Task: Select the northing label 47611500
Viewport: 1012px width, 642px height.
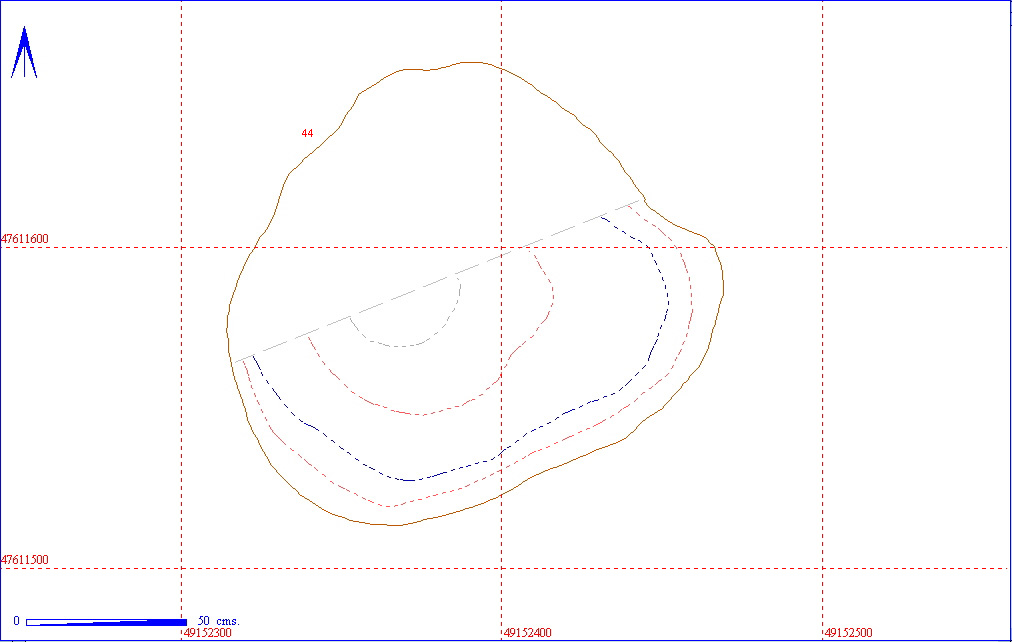Action: (x=25, y=559)
